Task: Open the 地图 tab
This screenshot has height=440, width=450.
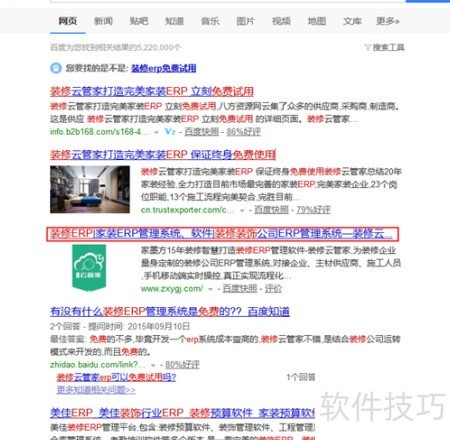Action: [x=317, y=21]
